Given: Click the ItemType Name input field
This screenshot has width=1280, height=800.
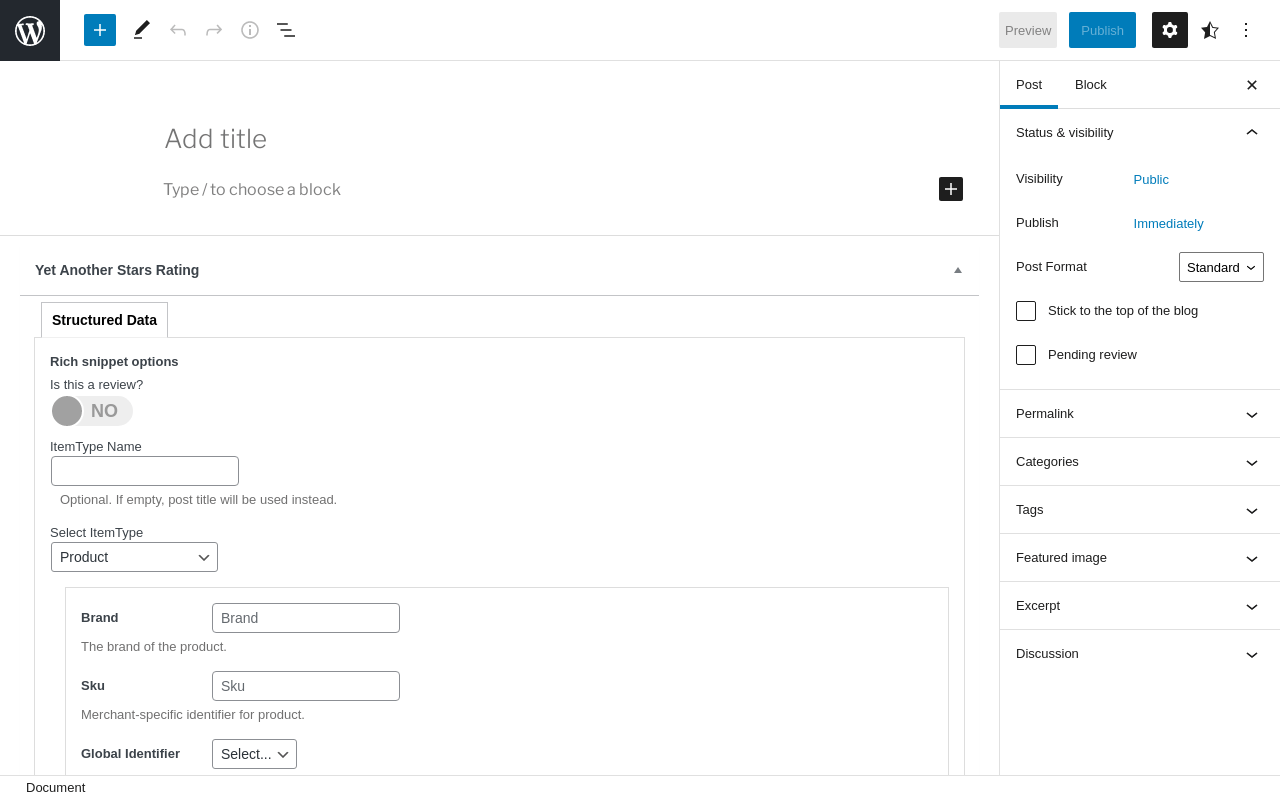Looking at the screenshot, I should pos(145,471).
